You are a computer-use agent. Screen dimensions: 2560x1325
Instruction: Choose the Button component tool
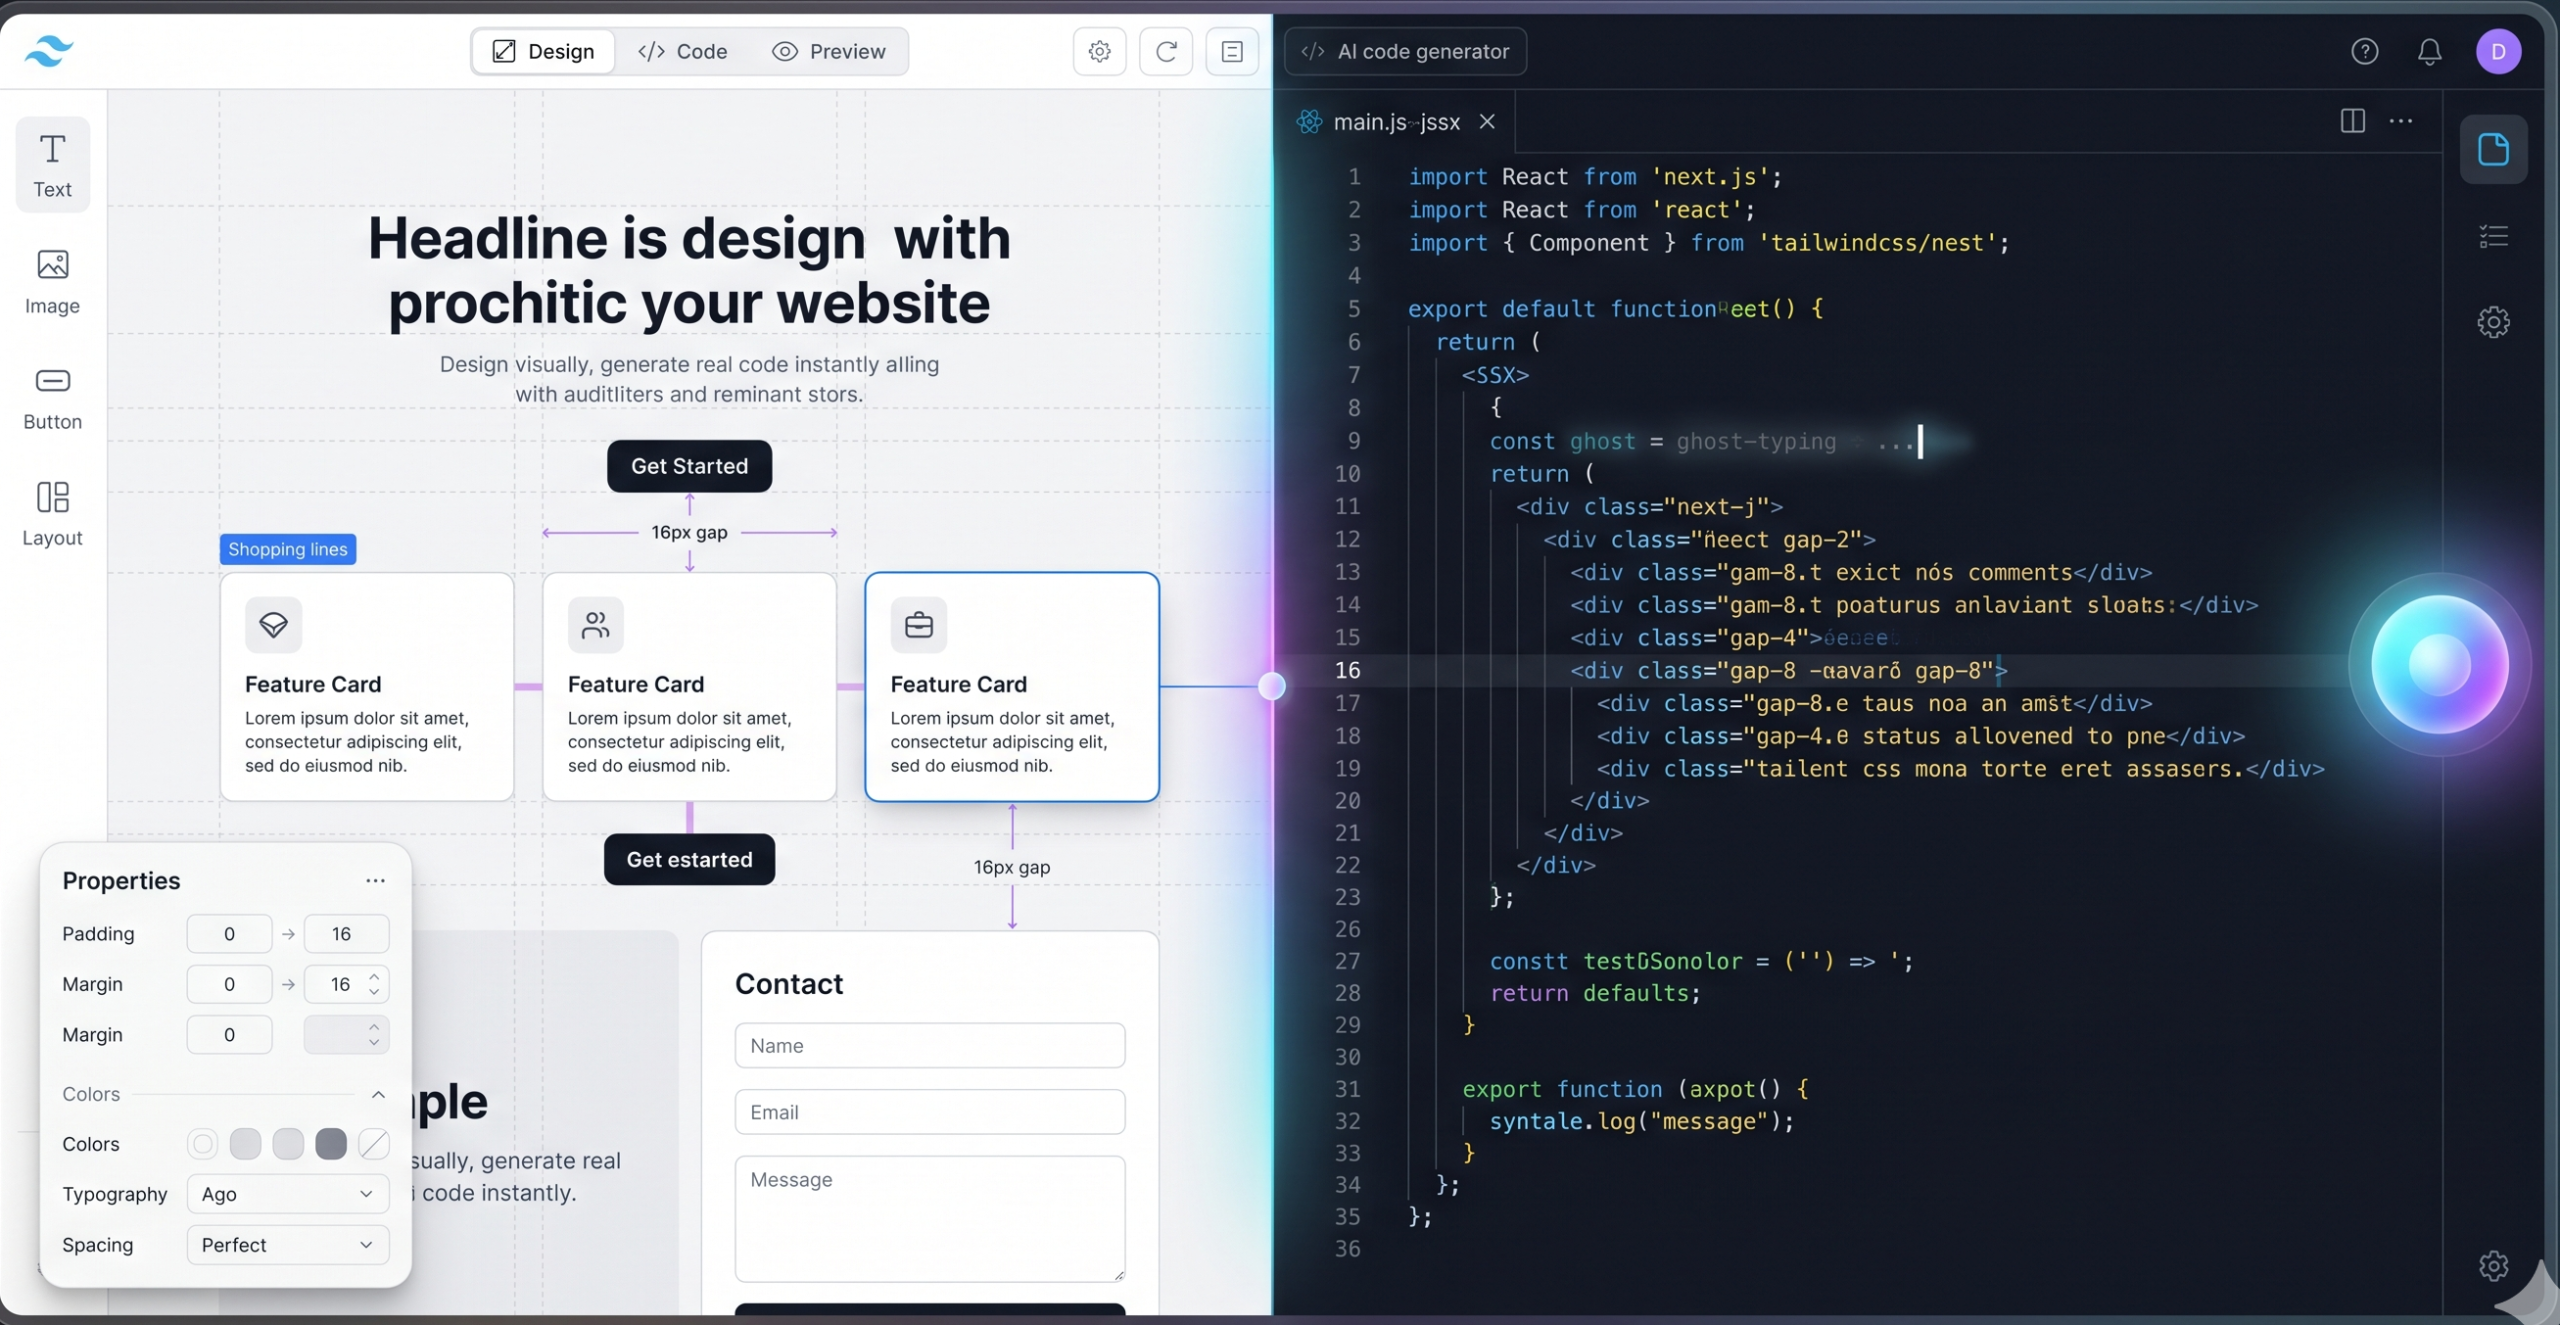click(52, 398)
